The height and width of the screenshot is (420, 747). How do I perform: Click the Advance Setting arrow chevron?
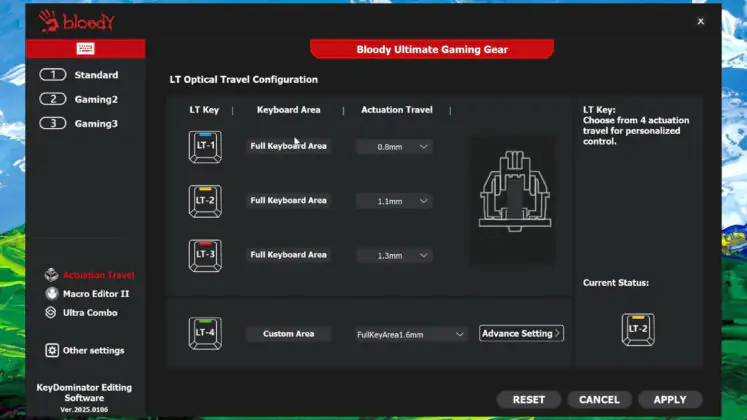click(x=557, y=333)
